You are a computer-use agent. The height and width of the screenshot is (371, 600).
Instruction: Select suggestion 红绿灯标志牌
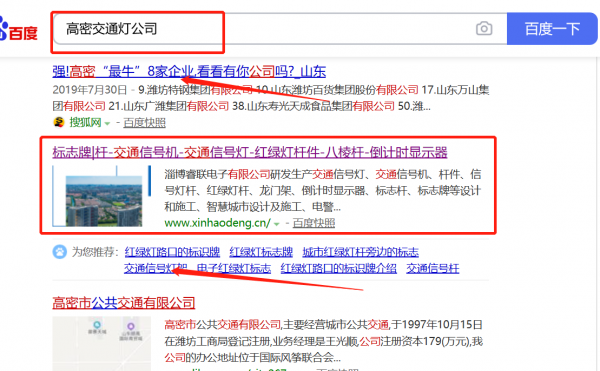click(261, 252)
